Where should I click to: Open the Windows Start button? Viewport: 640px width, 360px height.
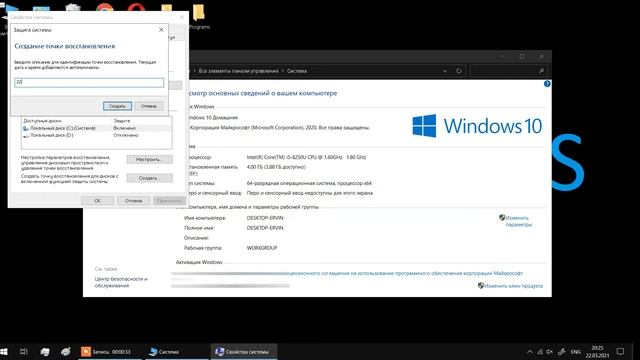click(4, 351)
